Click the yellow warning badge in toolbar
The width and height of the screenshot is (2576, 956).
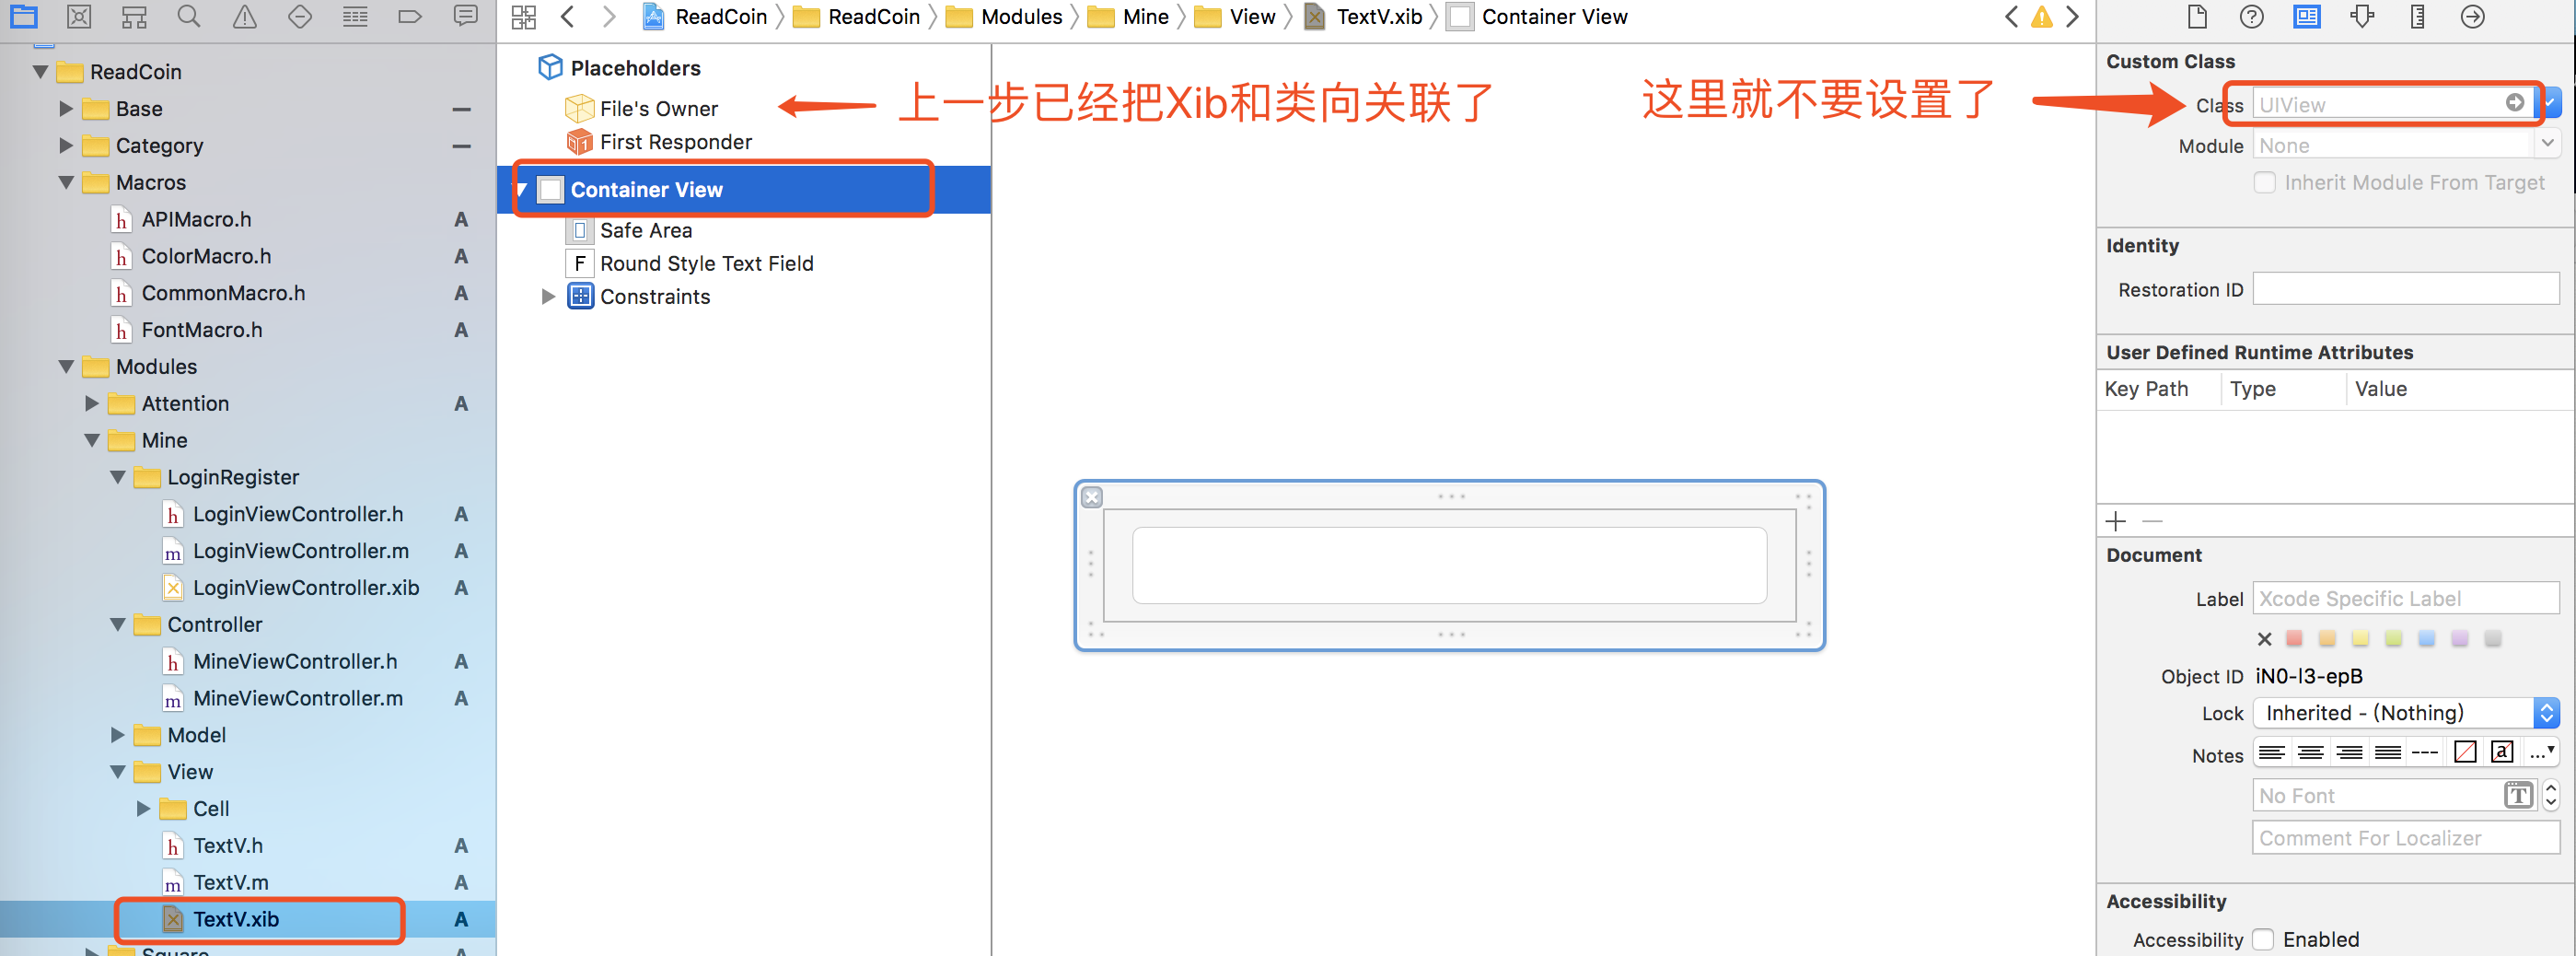(x=2041, y=17)
